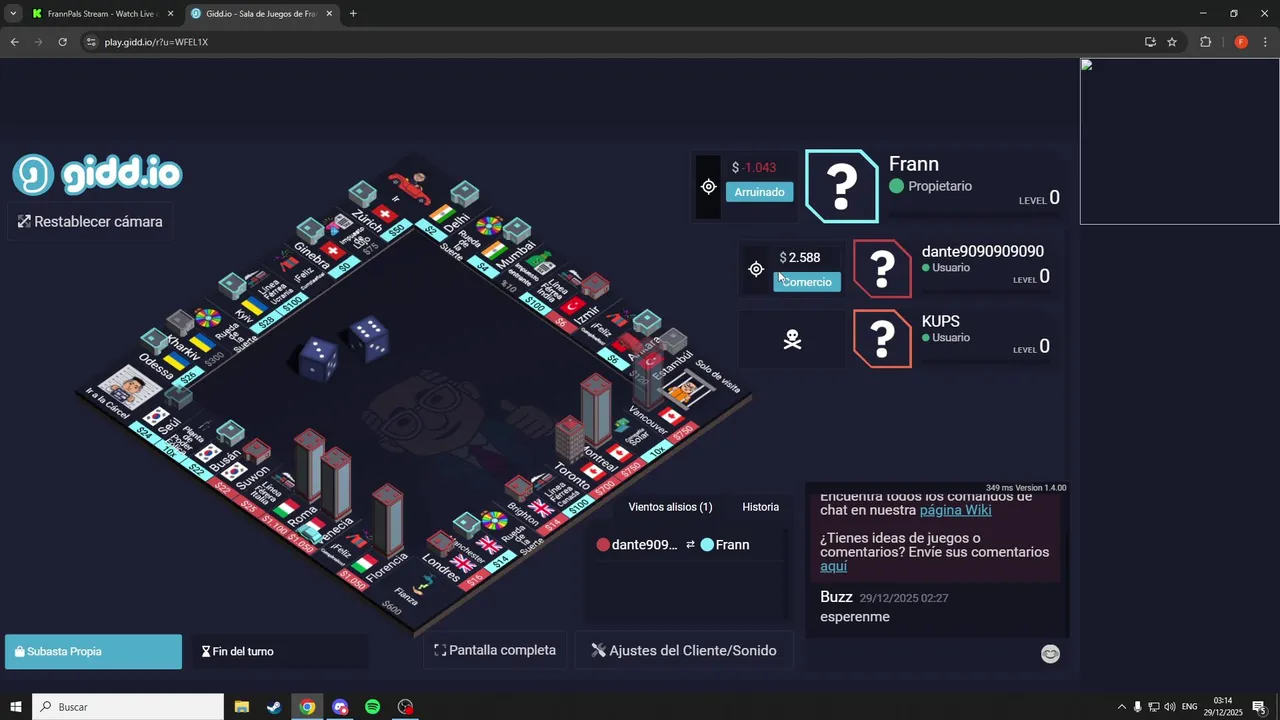Viewport: 1280px width, 720px height.
Task: Locate Frann's piece with target icon
Action: [x=708, y=187]
